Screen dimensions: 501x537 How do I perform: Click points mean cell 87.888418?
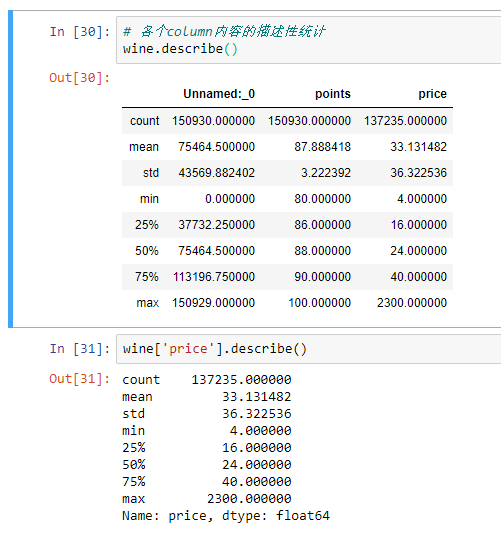pos(323,147)
